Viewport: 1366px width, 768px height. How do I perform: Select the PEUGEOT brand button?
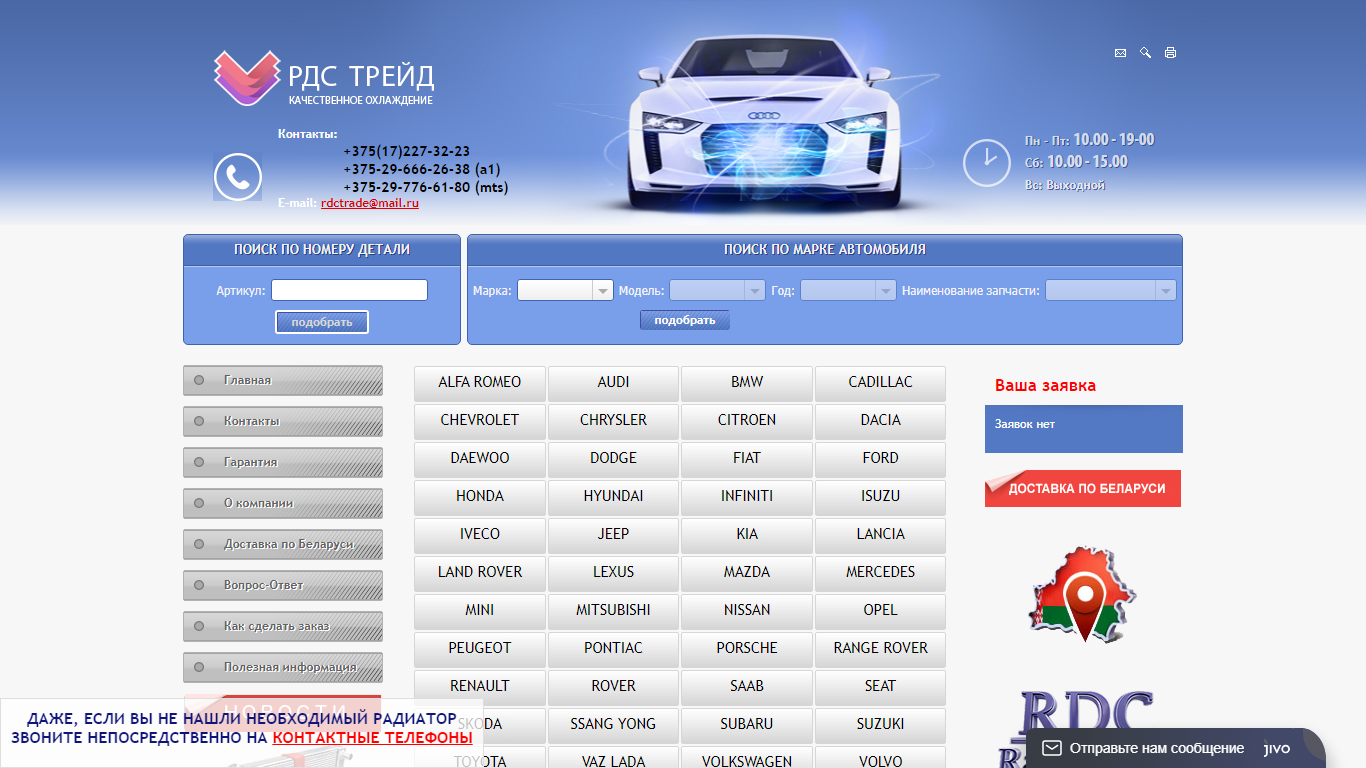pos(480,649)
